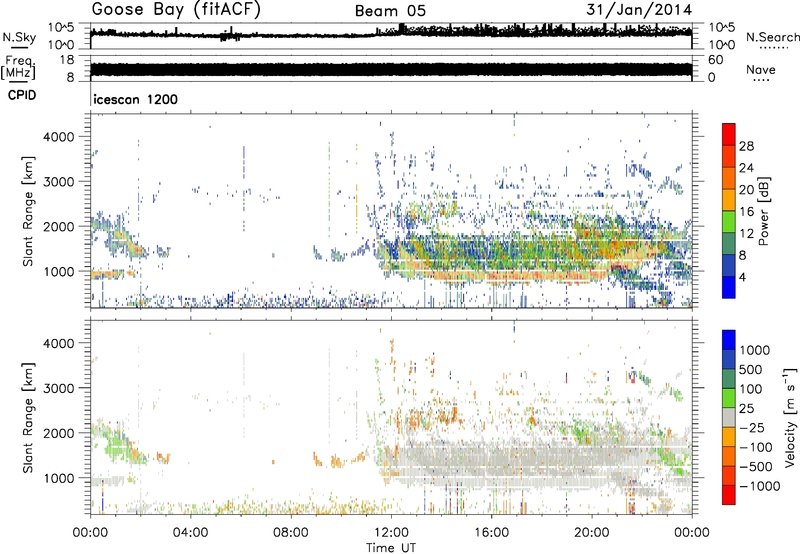Click the Velocity color bar
This screenshot has width=800, height=554.
(x=729, y=417)
